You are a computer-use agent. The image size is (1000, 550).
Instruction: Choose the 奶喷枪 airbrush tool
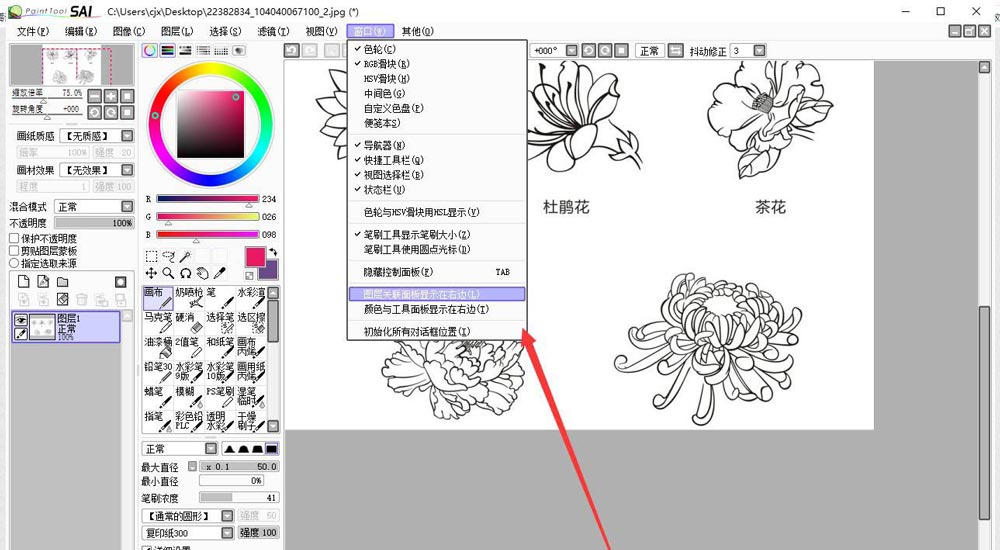[189, 297]
